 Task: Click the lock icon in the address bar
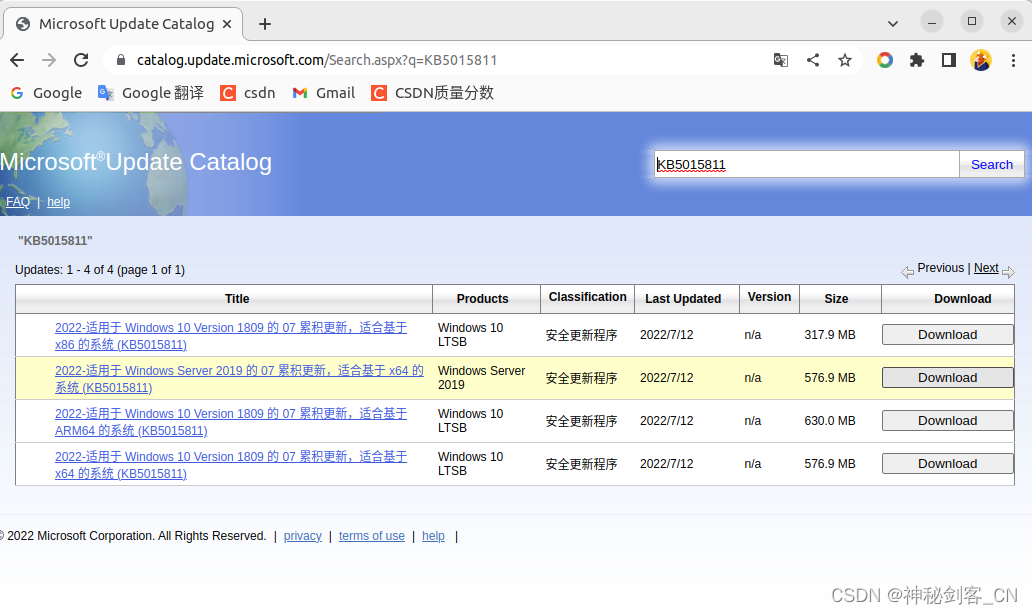(120, 60)
